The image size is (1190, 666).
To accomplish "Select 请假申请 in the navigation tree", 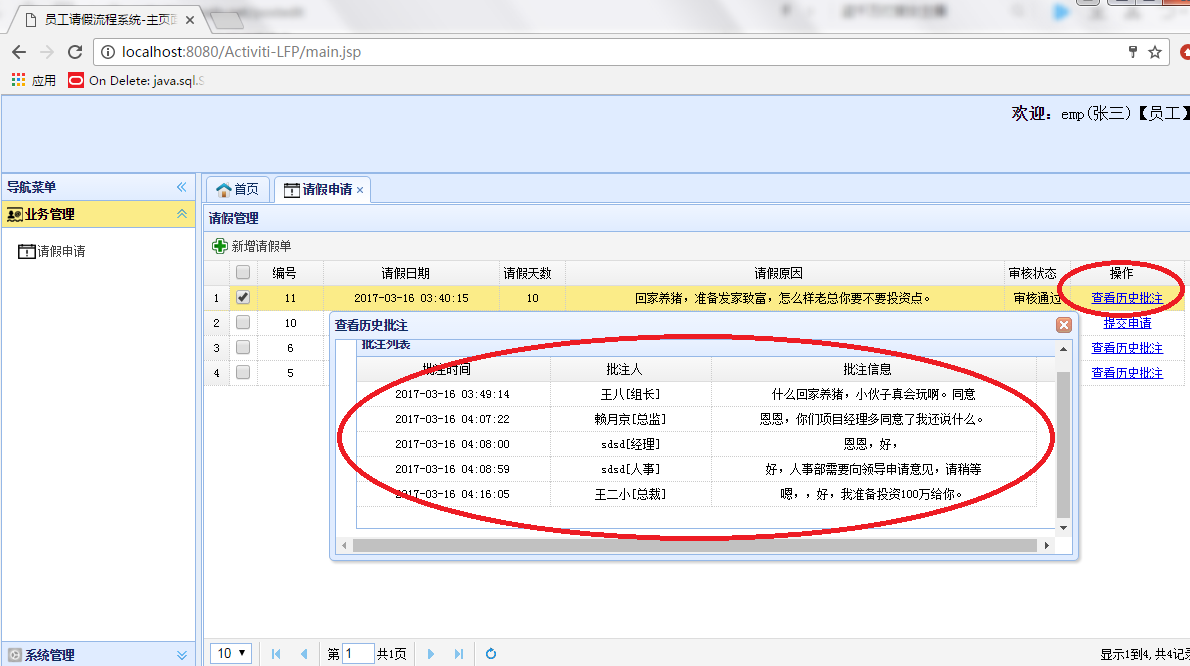I will click(x=52, y=251).
